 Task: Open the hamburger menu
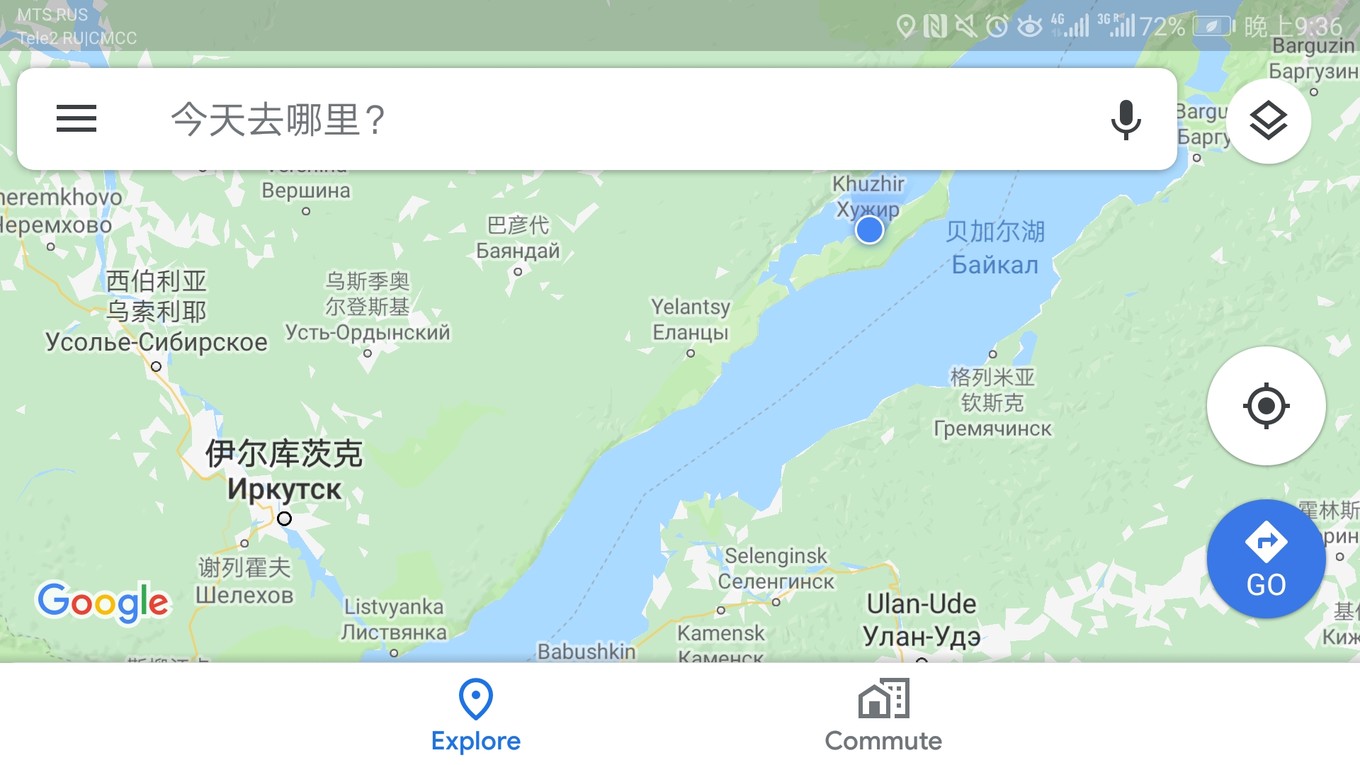(x=76, y=119)
